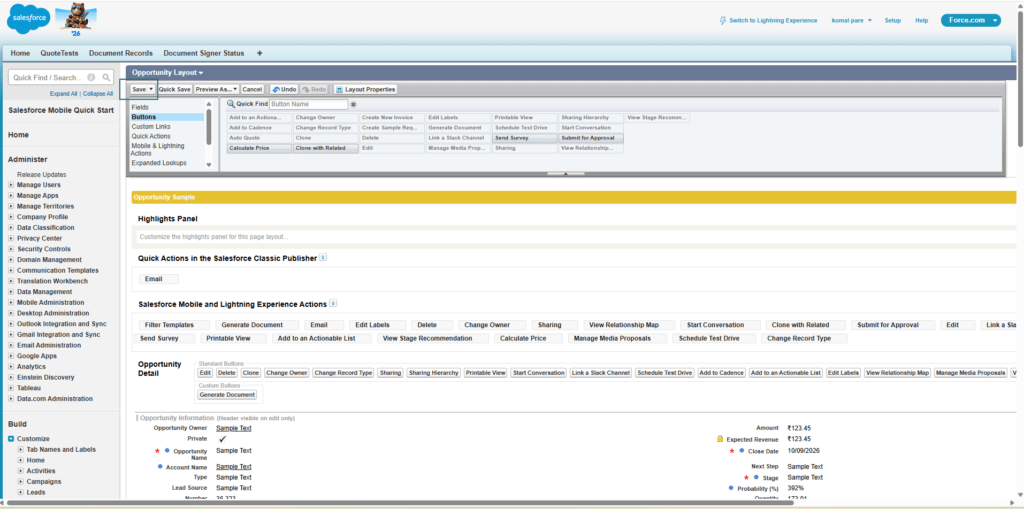Image resolution: width=1024 pixels, height=509 pixels.
Task: Click the Release Updates sidebar link
Action: pos(41,174)
